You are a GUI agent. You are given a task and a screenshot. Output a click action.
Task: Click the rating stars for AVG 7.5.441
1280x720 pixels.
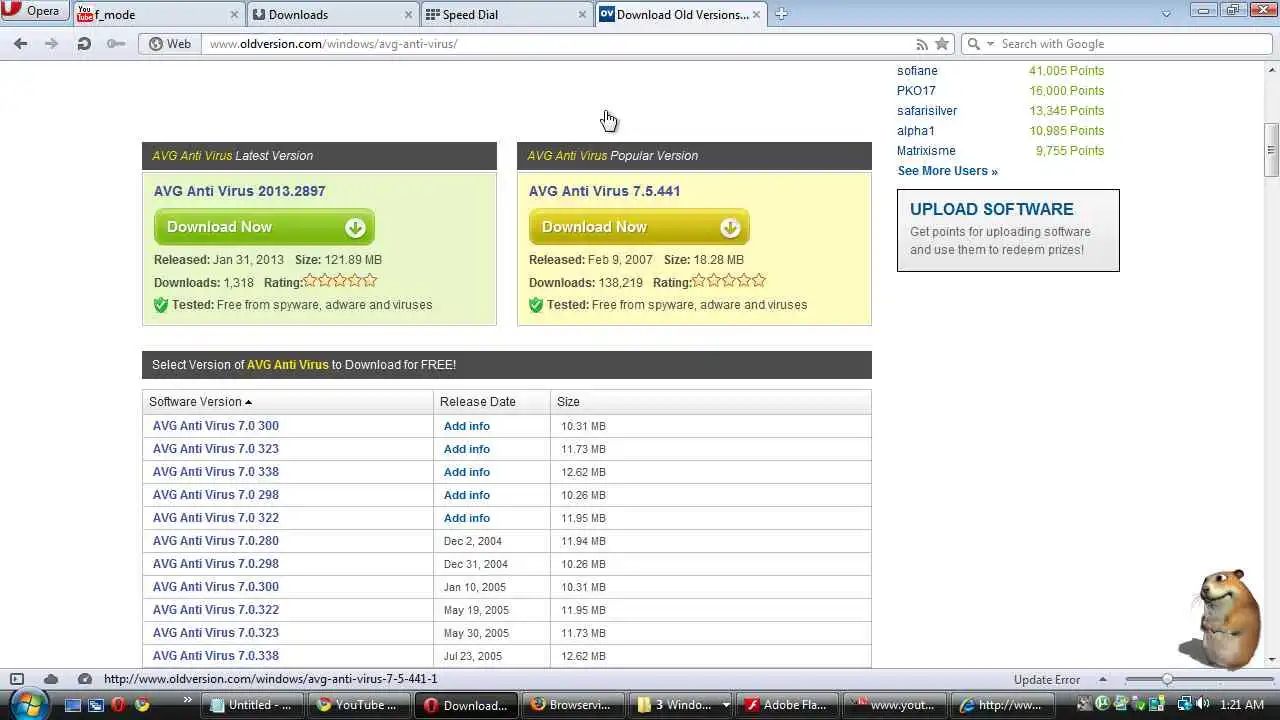729,281
